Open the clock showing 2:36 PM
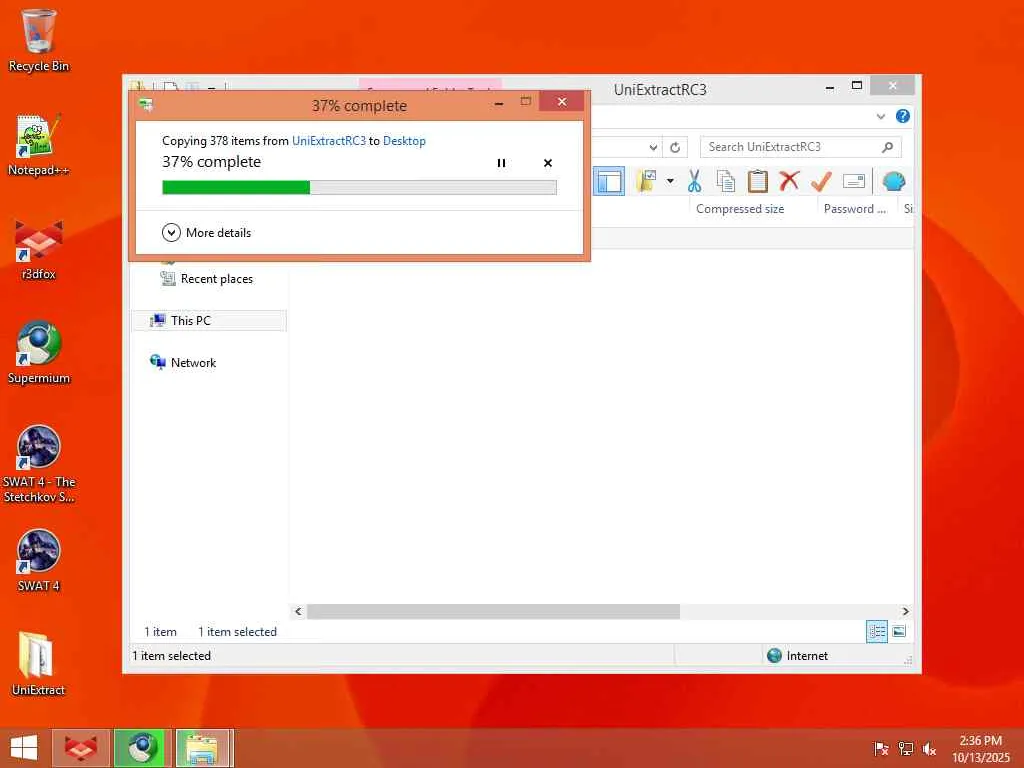Image resolution: width=1024 pixels, height=768 pixels. pyautogui.click(x=980, y=748)
